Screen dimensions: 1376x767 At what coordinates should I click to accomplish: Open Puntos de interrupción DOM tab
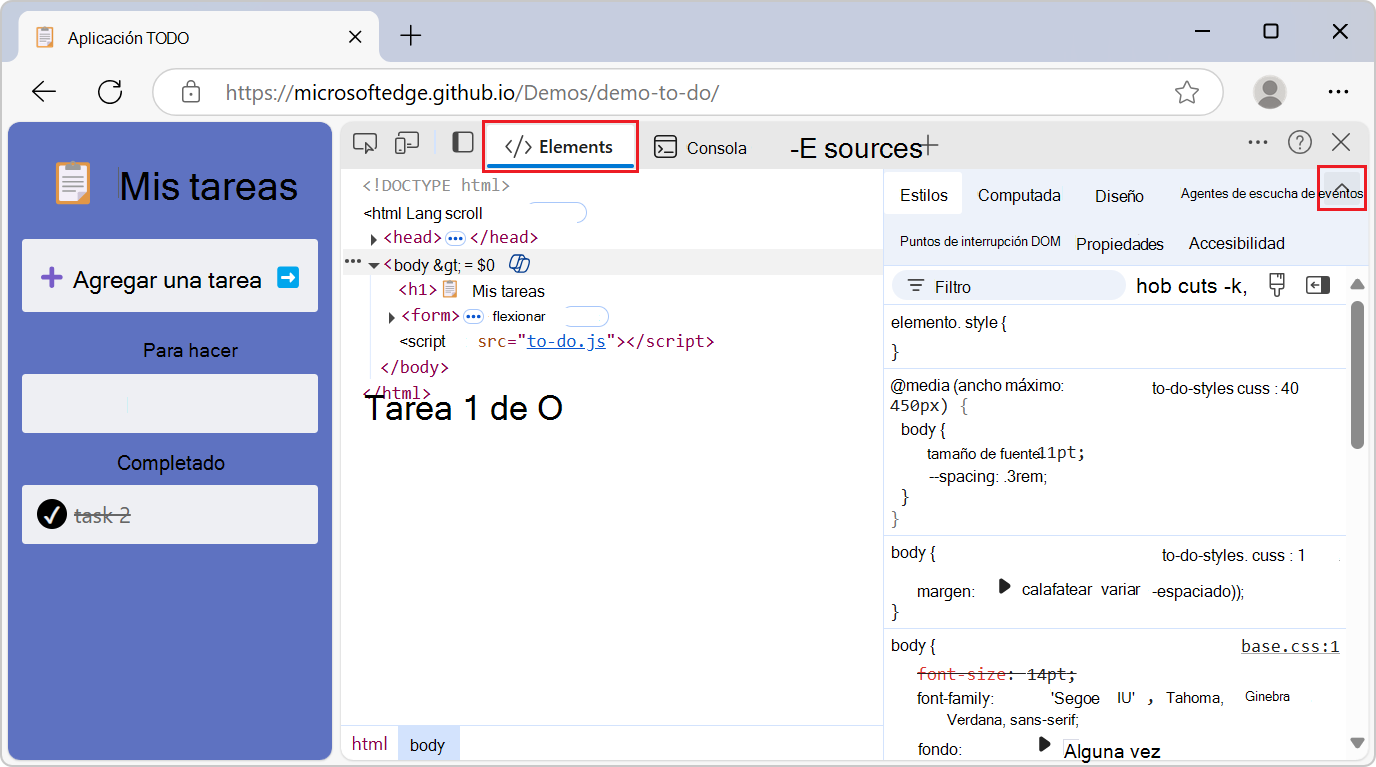pyautogui.click(x=980, y=242)
